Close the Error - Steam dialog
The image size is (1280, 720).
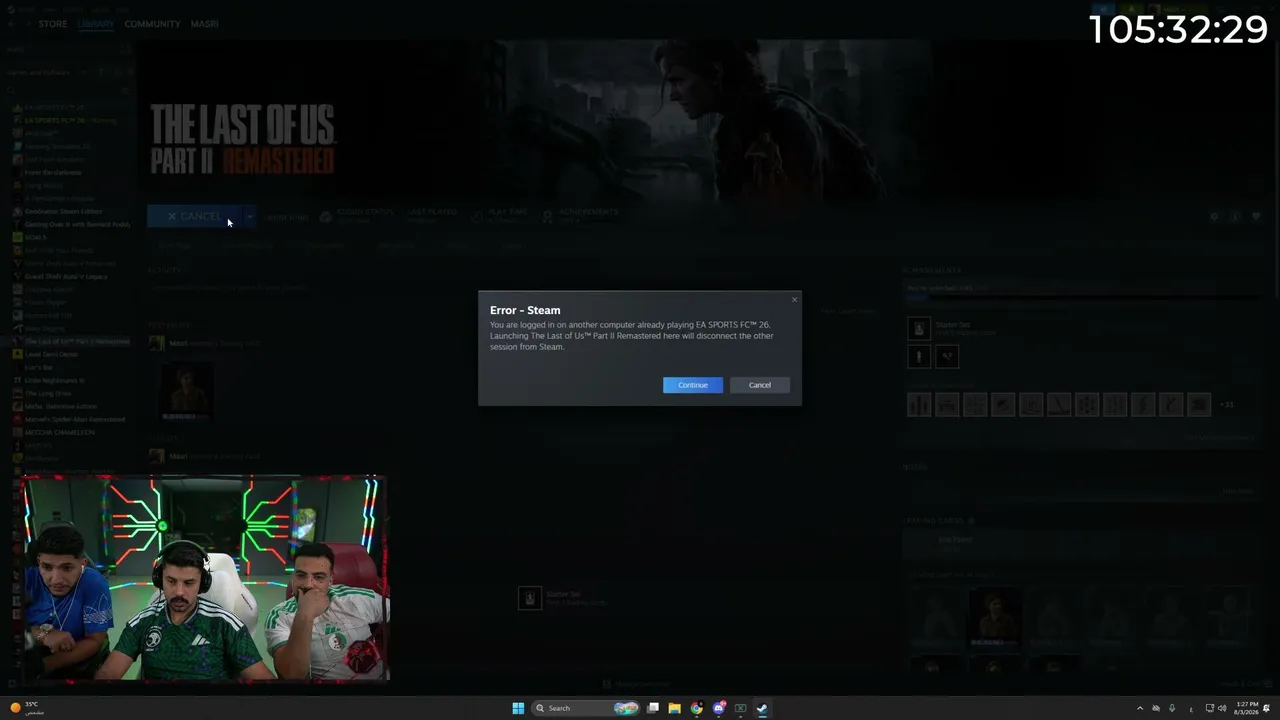tap(795, 299)
